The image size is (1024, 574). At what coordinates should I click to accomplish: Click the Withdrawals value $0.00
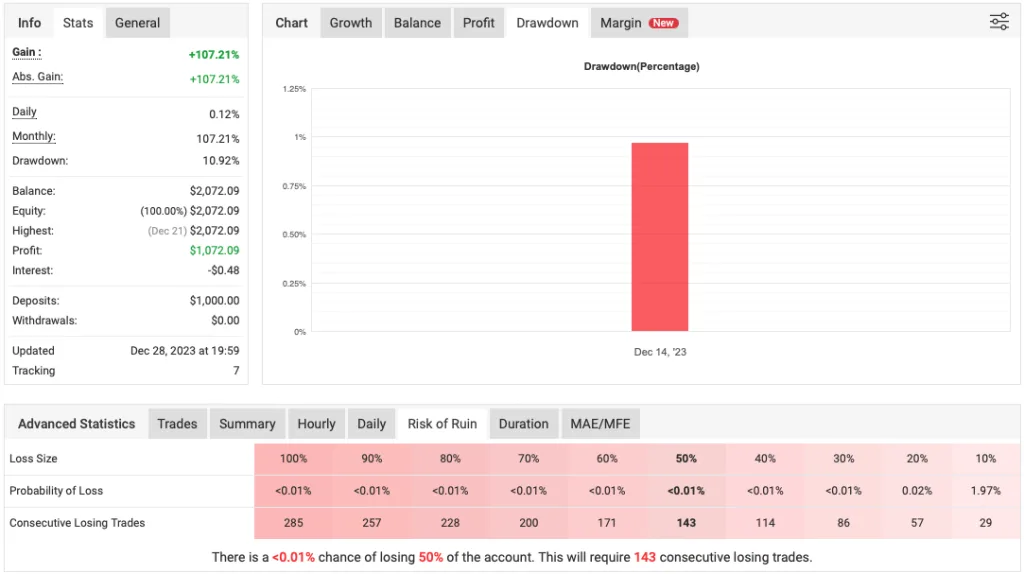click(x=225, y=321)
